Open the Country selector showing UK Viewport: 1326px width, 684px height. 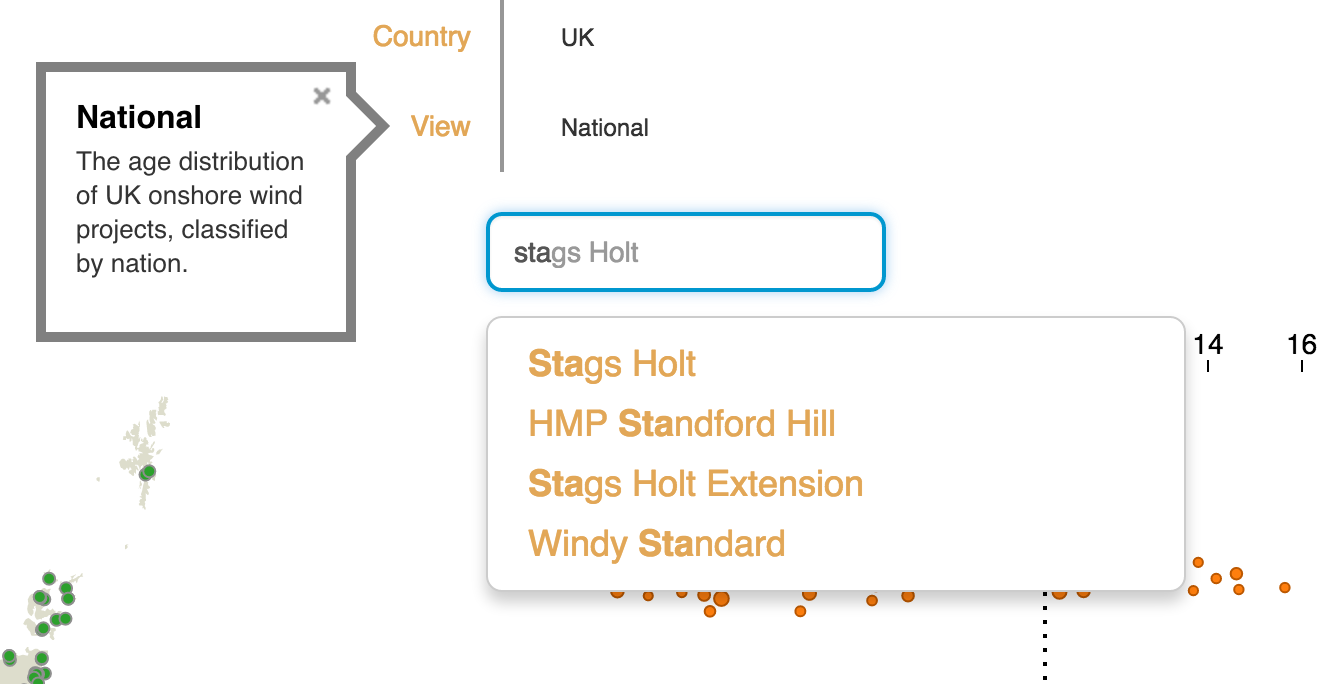click(x=578, y=38)
